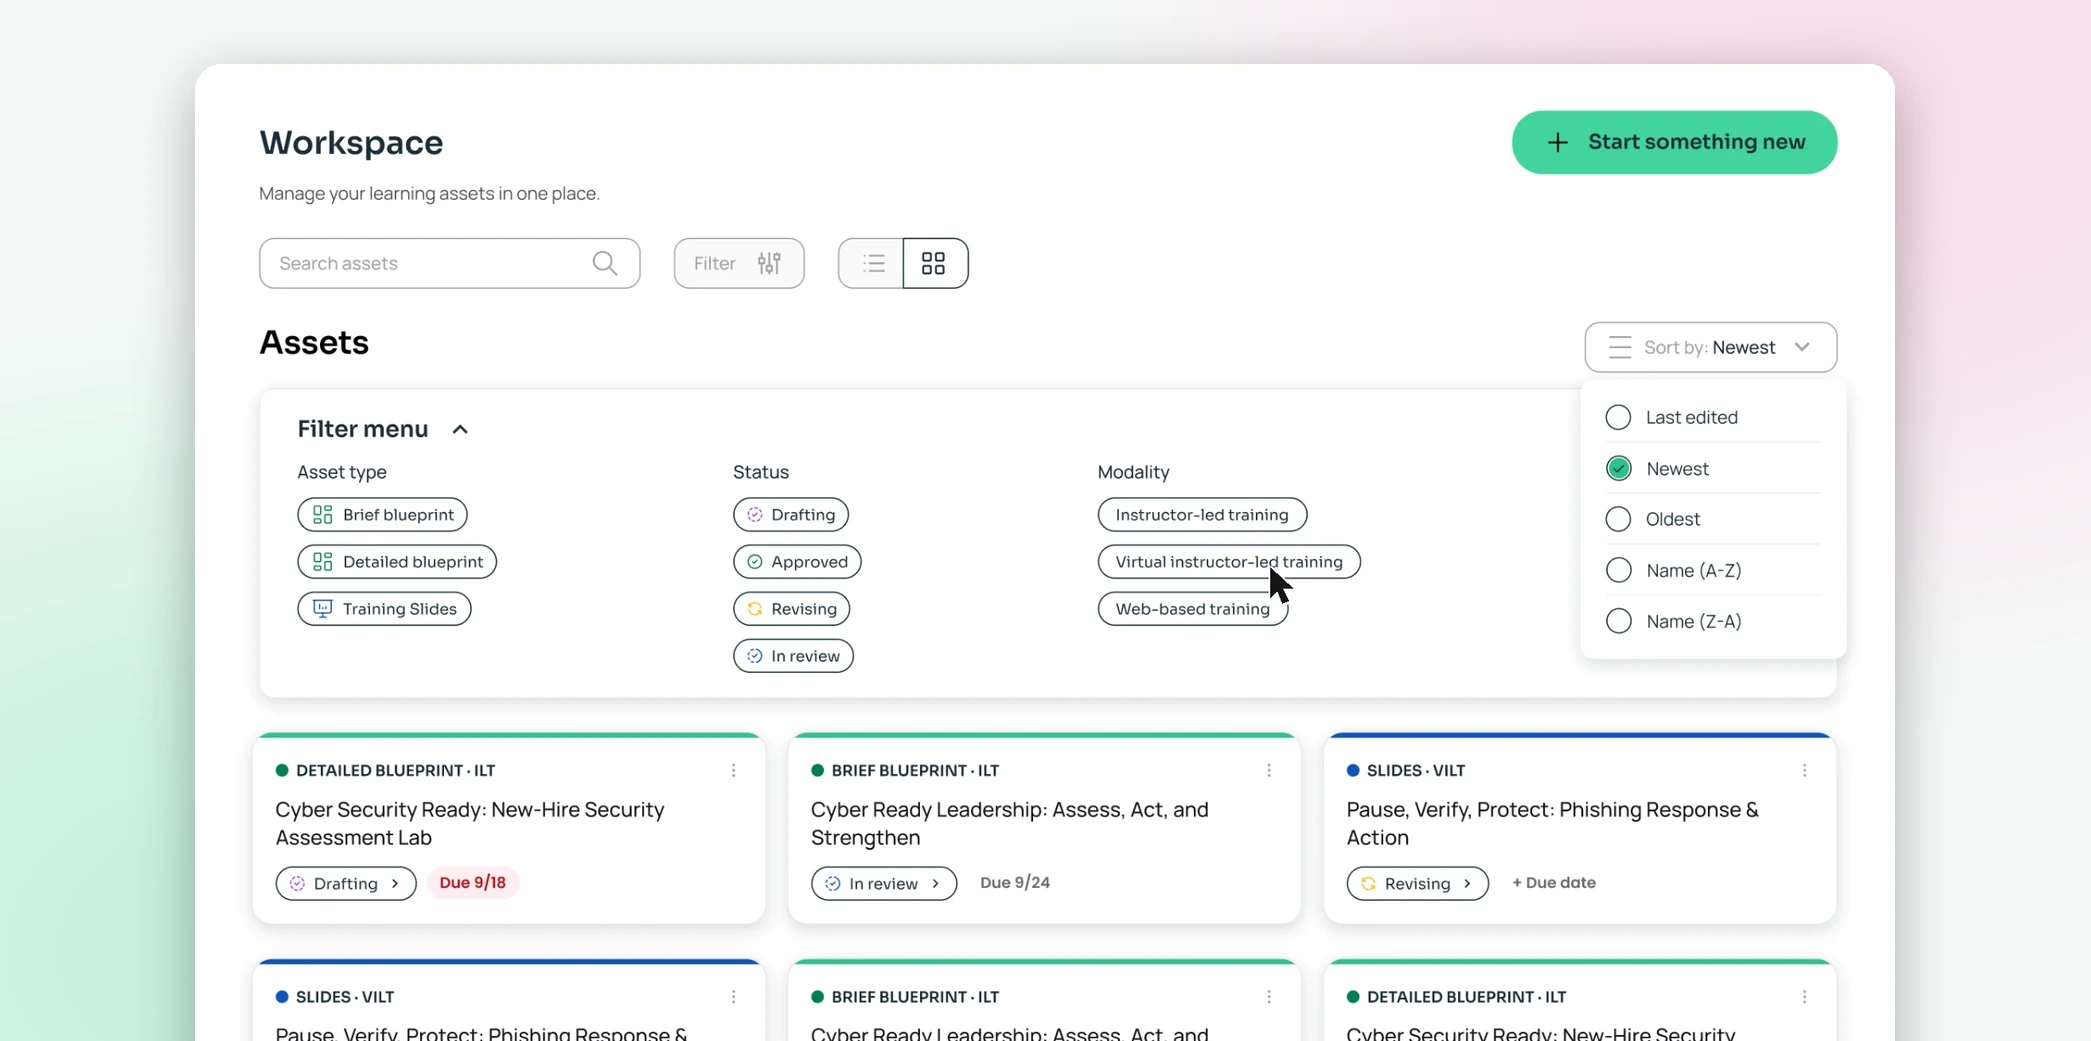
Task: Collapse the Filter menu chevron
Action: 460,429
